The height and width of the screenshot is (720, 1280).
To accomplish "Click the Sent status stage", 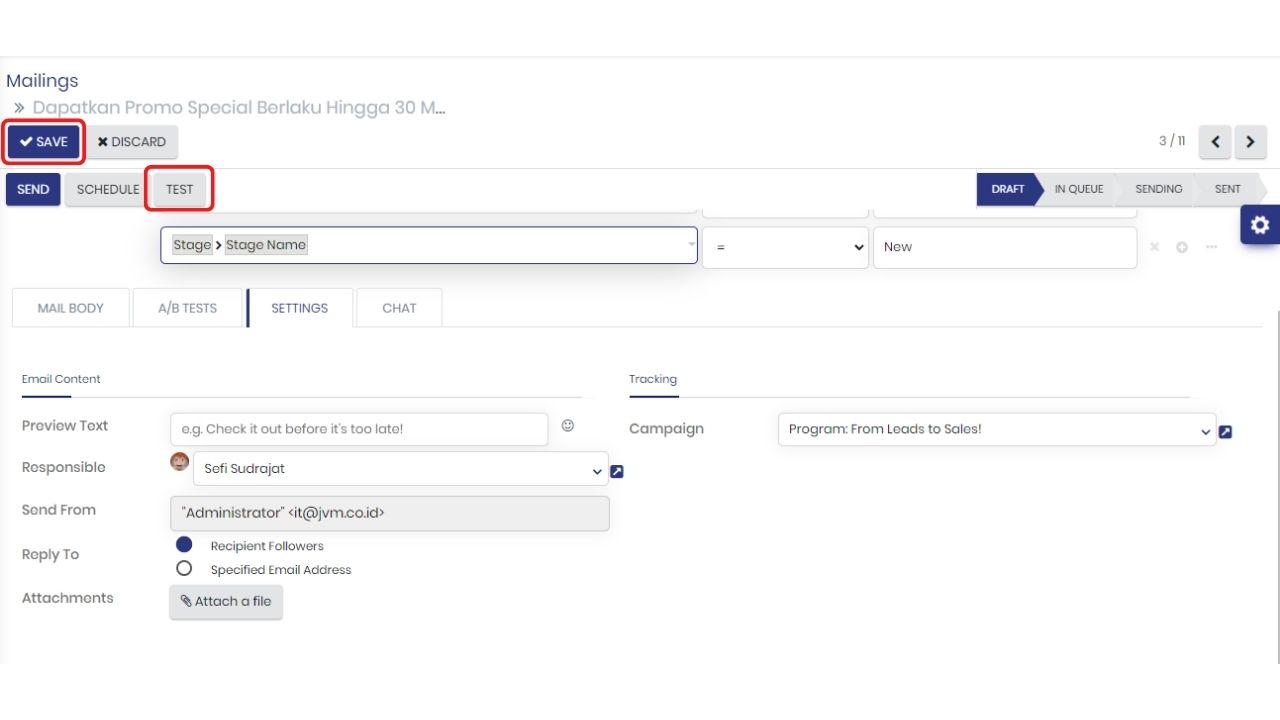I will tap(1228, 189).
